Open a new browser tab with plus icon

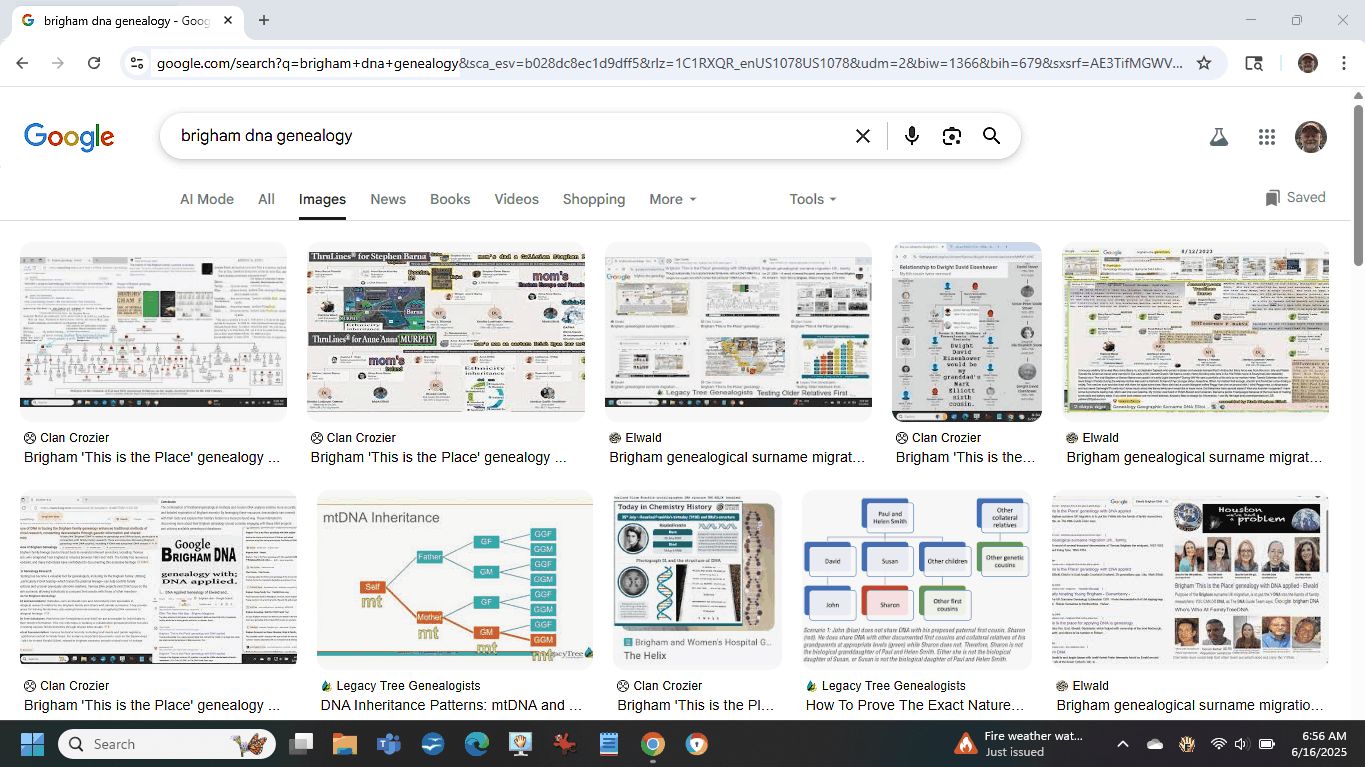tap(264, 20)
